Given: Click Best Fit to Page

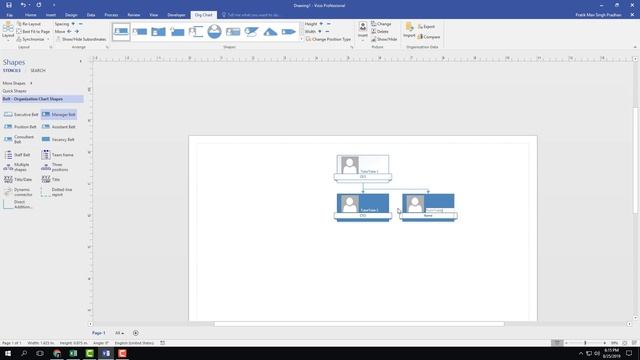Looking at the screenshot, I should 33,31.
